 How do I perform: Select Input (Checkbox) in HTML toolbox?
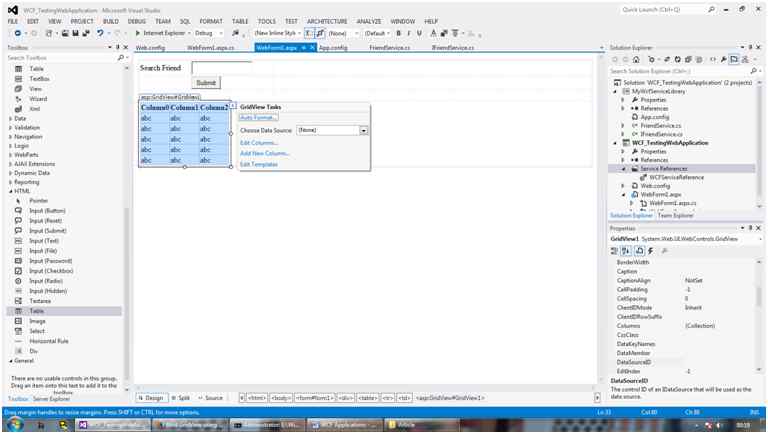point(51,271)
